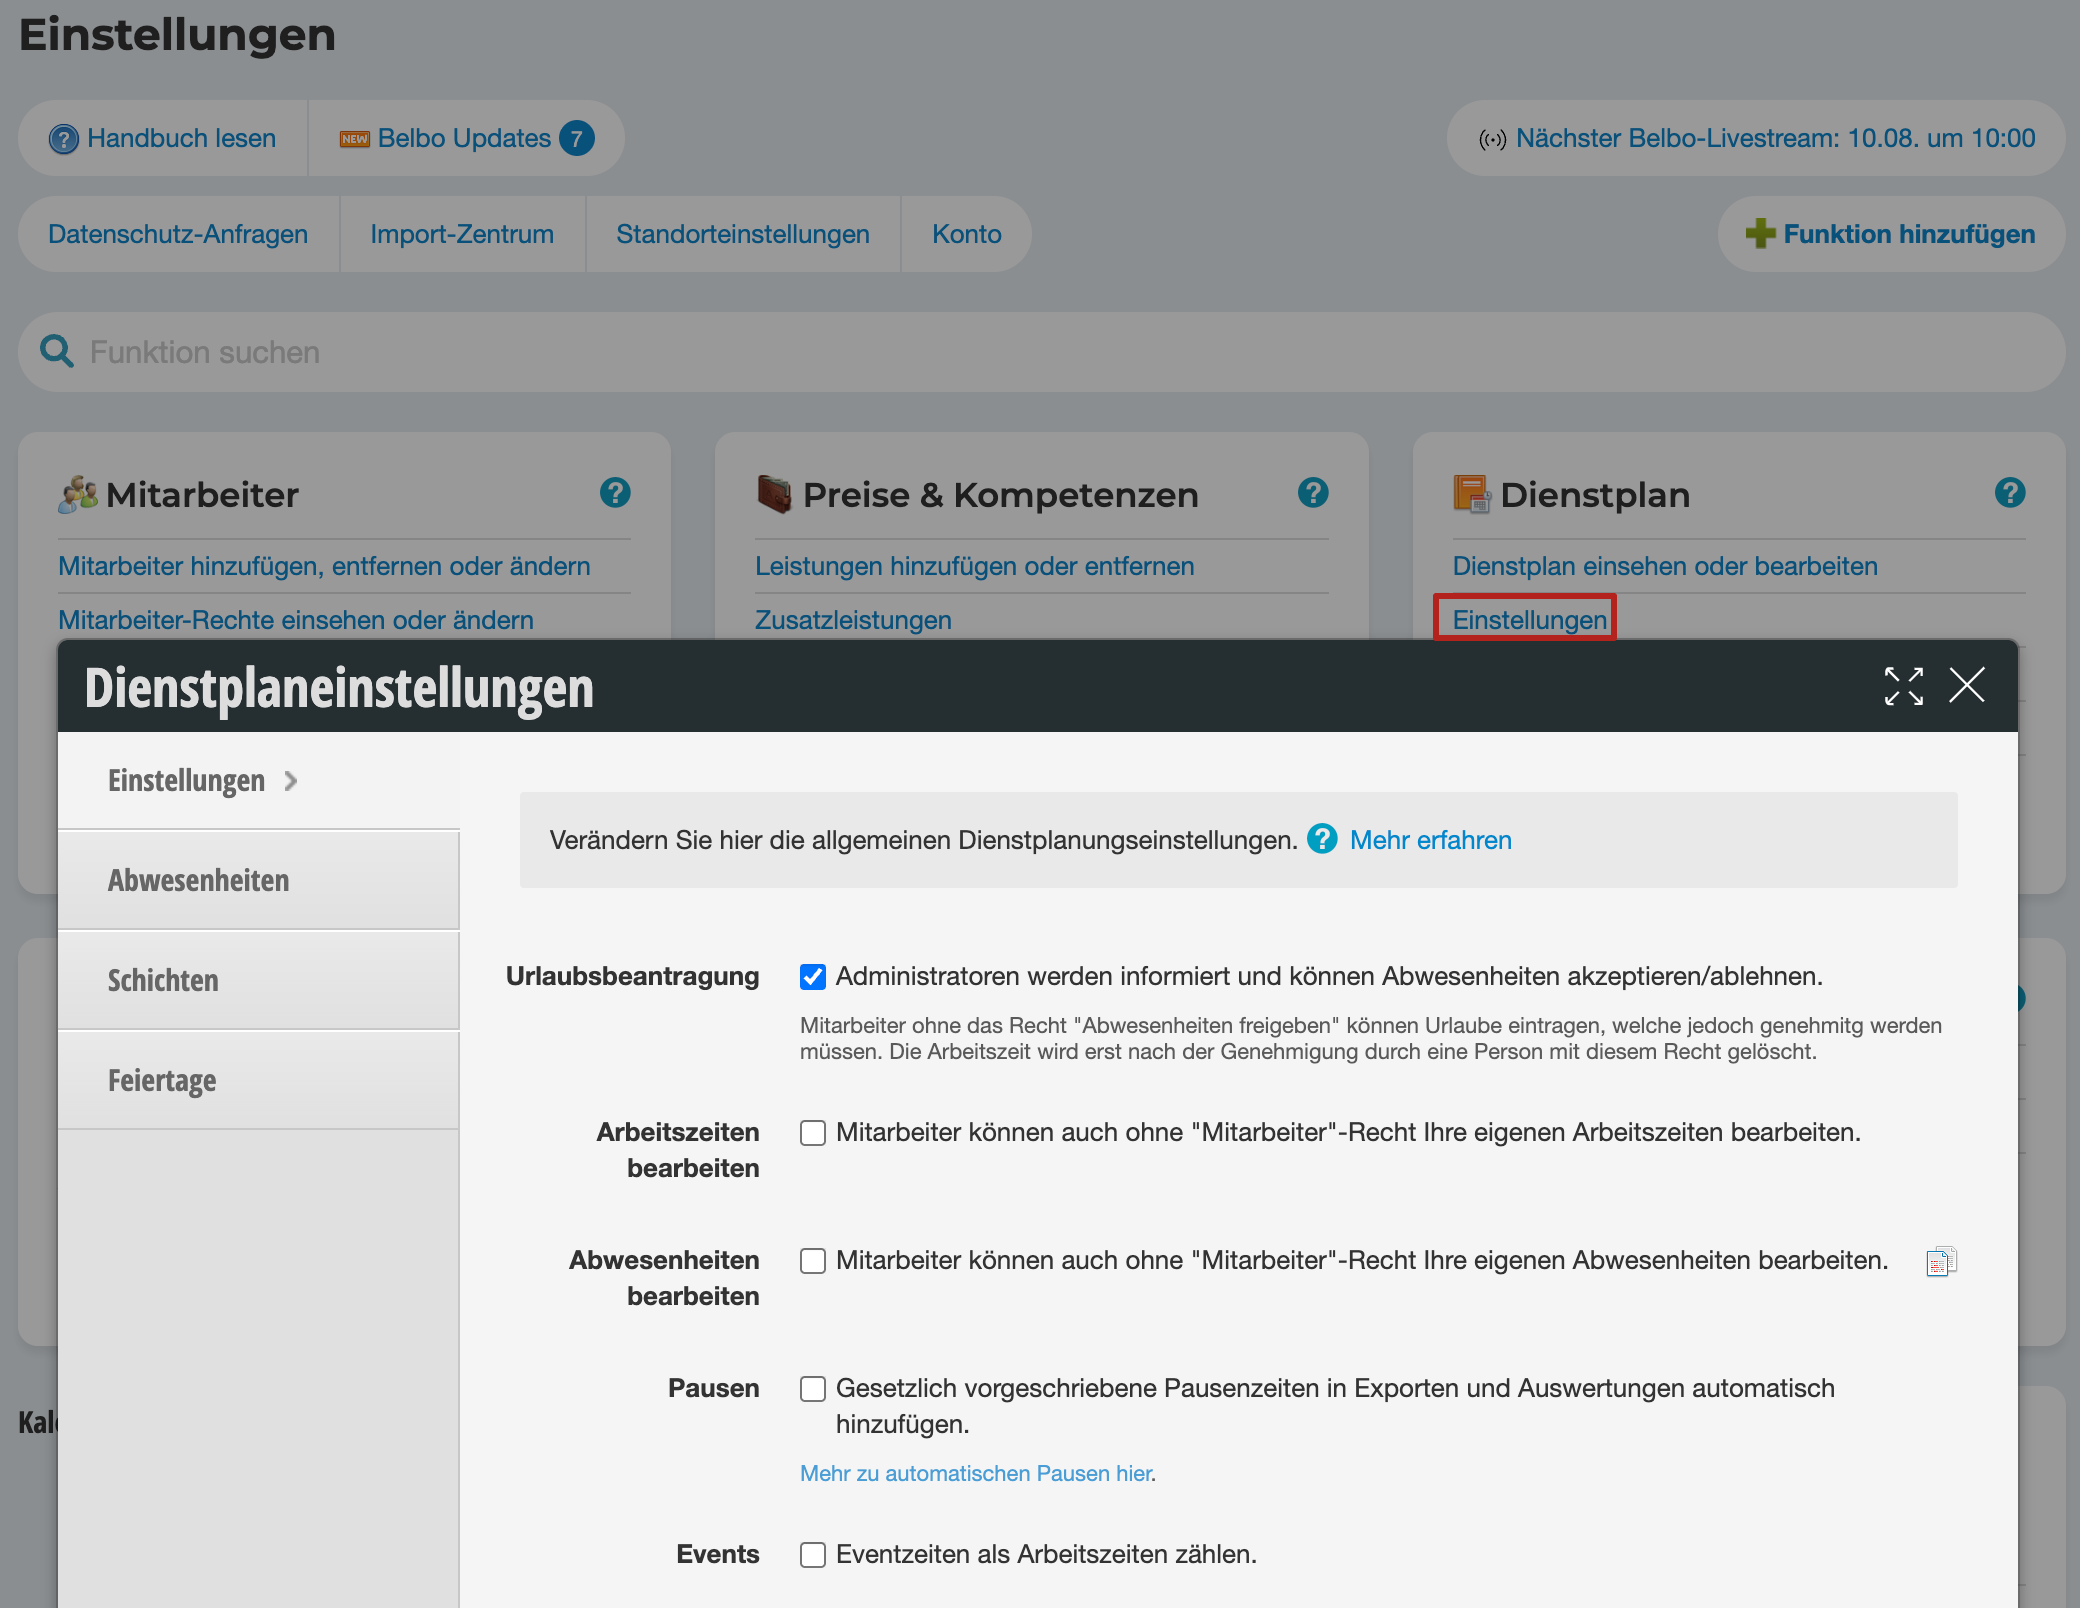The width and height of the screenshot is (2080, 1608).
Task: Enable the Abwesenheiten bearbeiten checkbox
Action: [x=813, y=1261]
